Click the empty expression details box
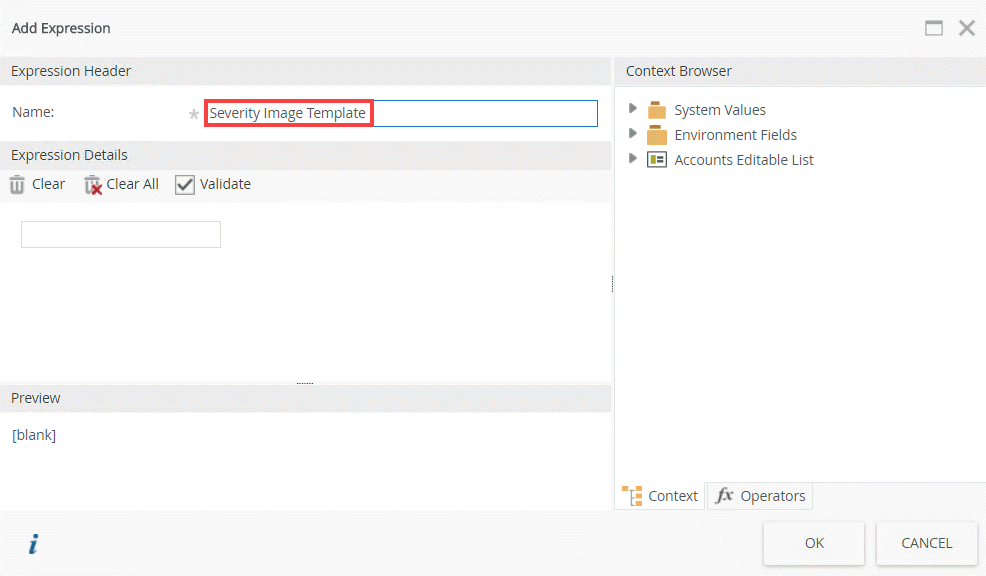986x576 pixels. (x=121, y=234)
